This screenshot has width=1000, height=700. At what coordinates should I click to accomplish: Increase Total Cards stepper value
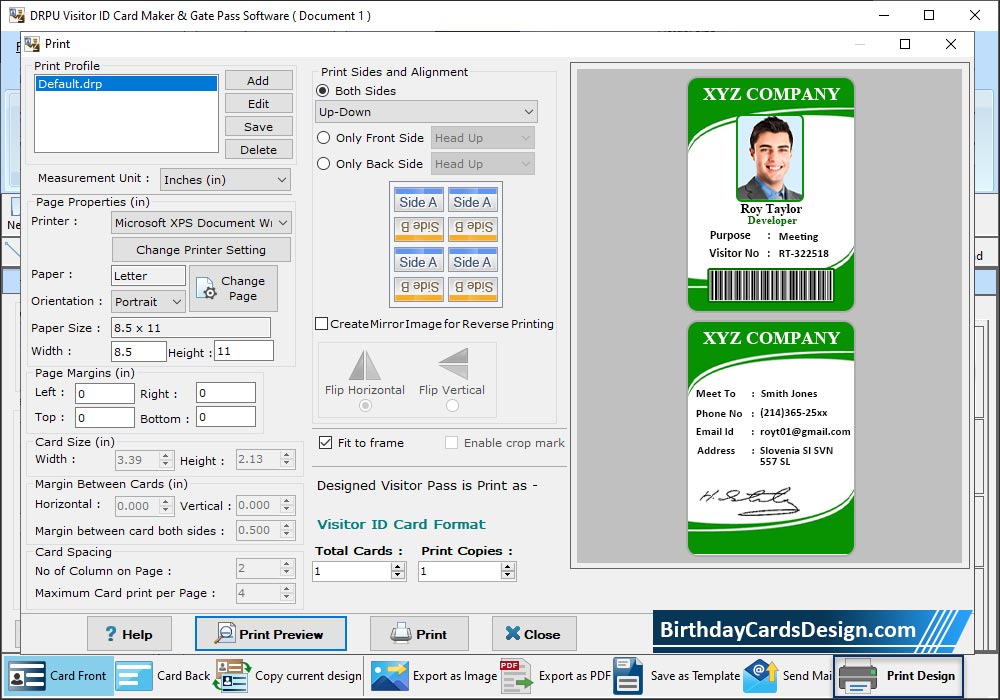tap(398, 566)
